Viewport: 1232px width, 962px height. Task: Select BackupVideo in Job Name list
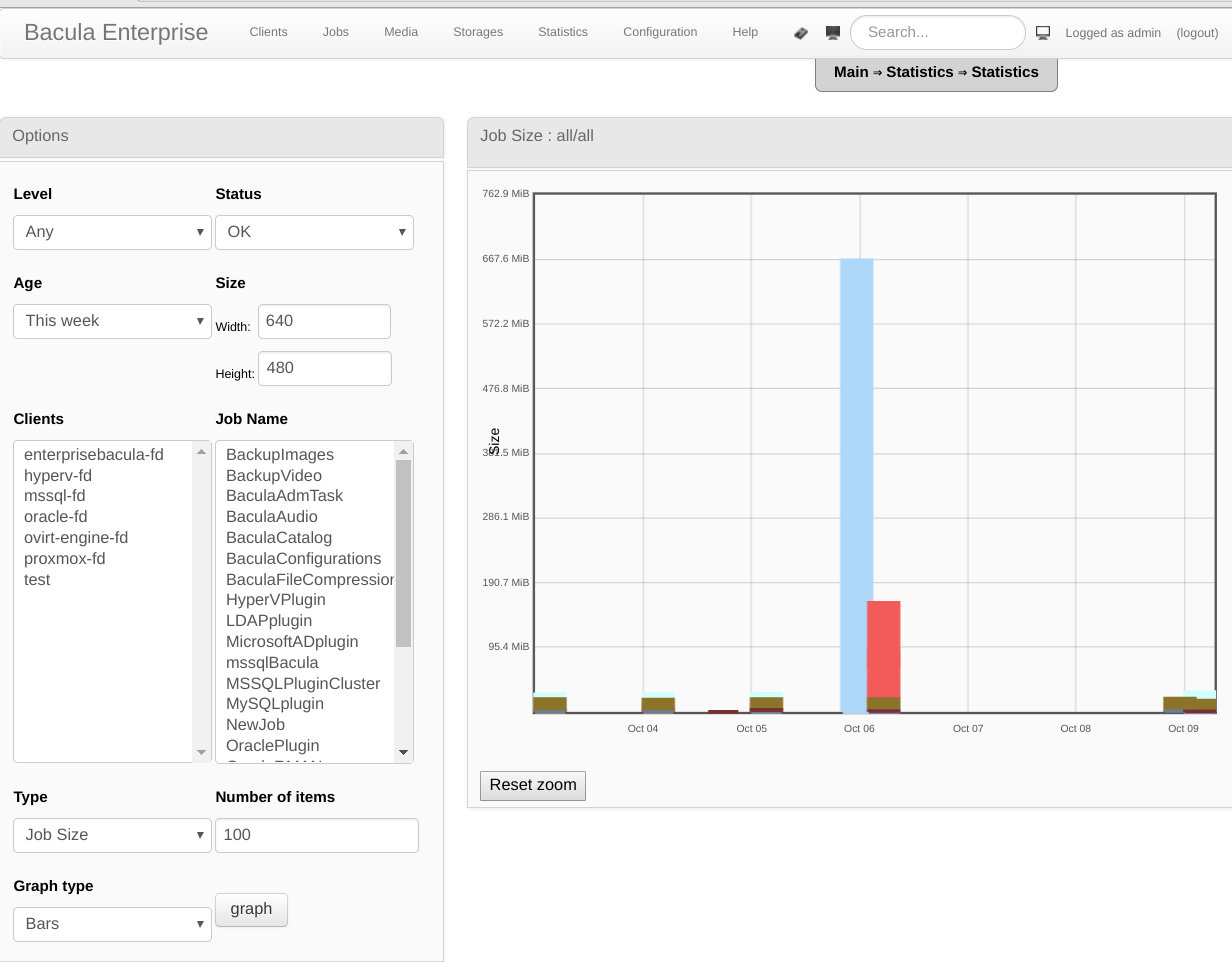[x=305, y=476]
